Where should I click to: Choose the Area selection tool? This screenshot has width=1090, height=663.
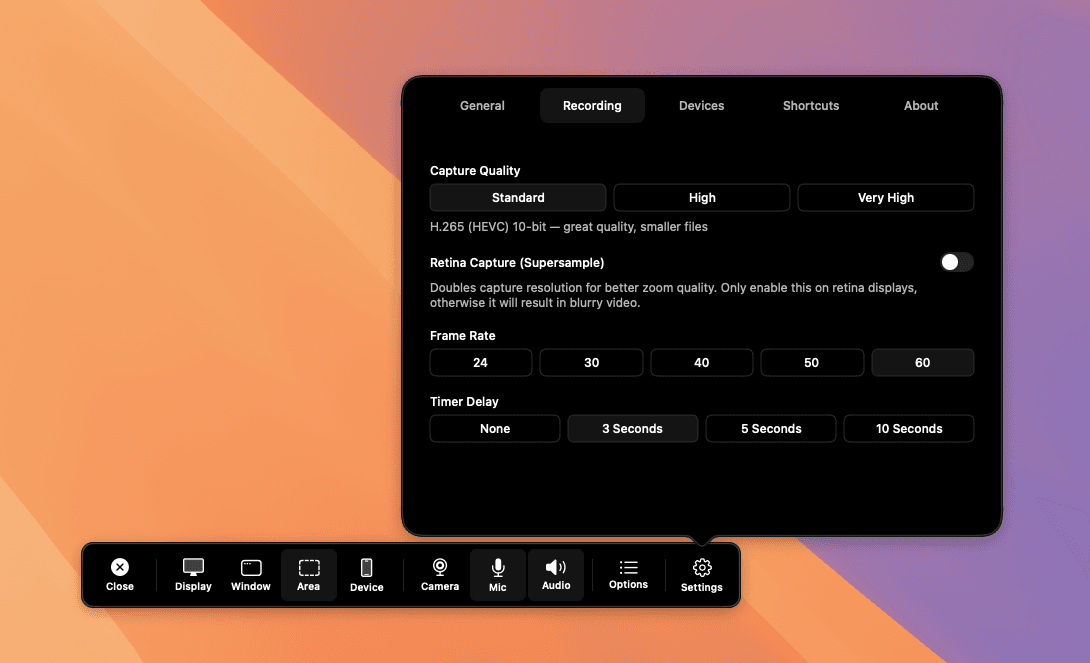(308, 575)
